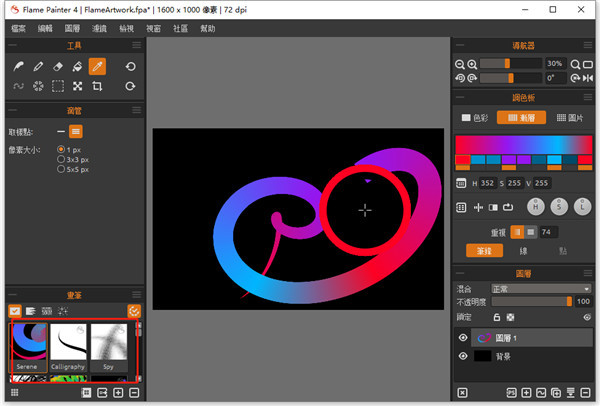Select the rectangular marquee selection tool
The width and height of the screenshot is (600, 406).
[x=58, y=87]
